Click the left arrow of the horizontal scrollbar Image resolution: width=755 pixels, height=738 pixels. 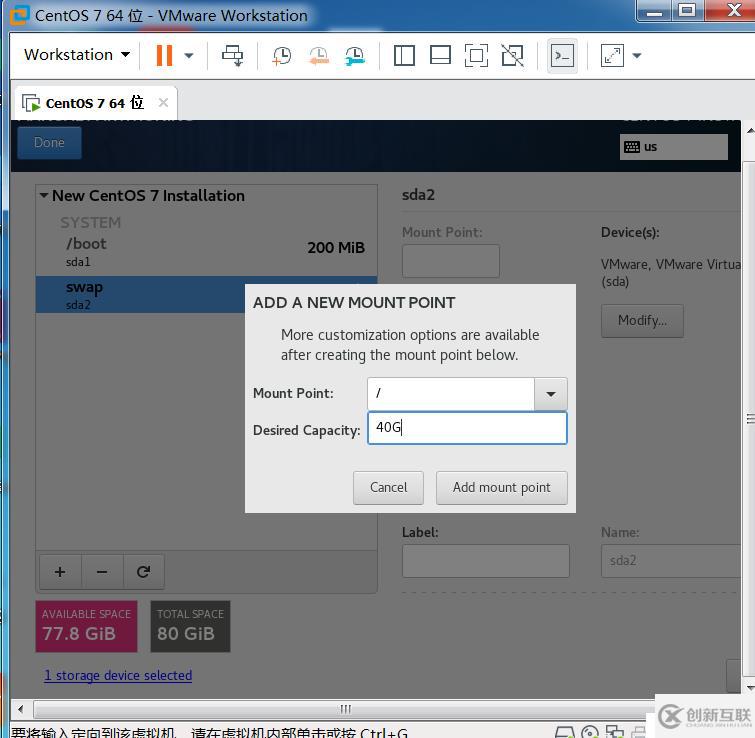21,709
